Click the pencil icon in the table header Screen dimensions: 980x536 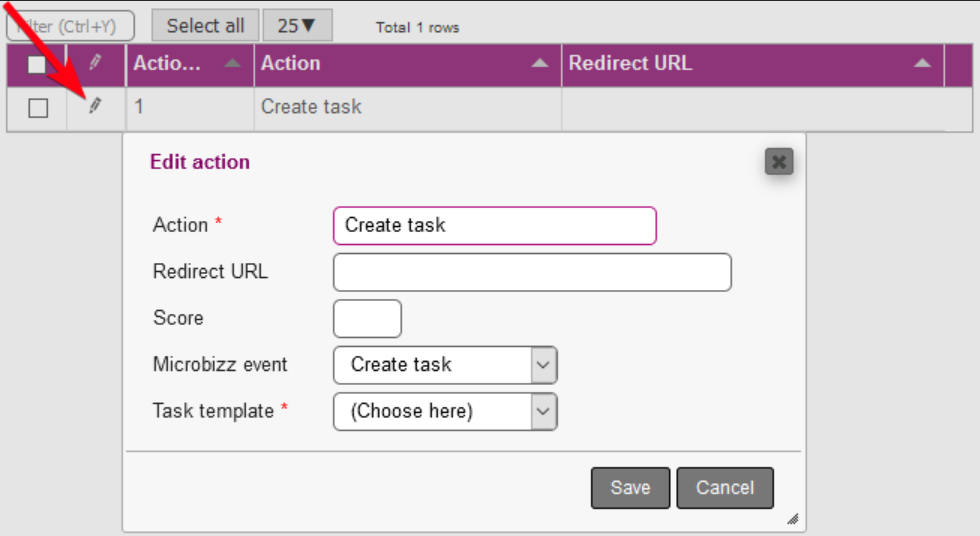click(95, 63)
